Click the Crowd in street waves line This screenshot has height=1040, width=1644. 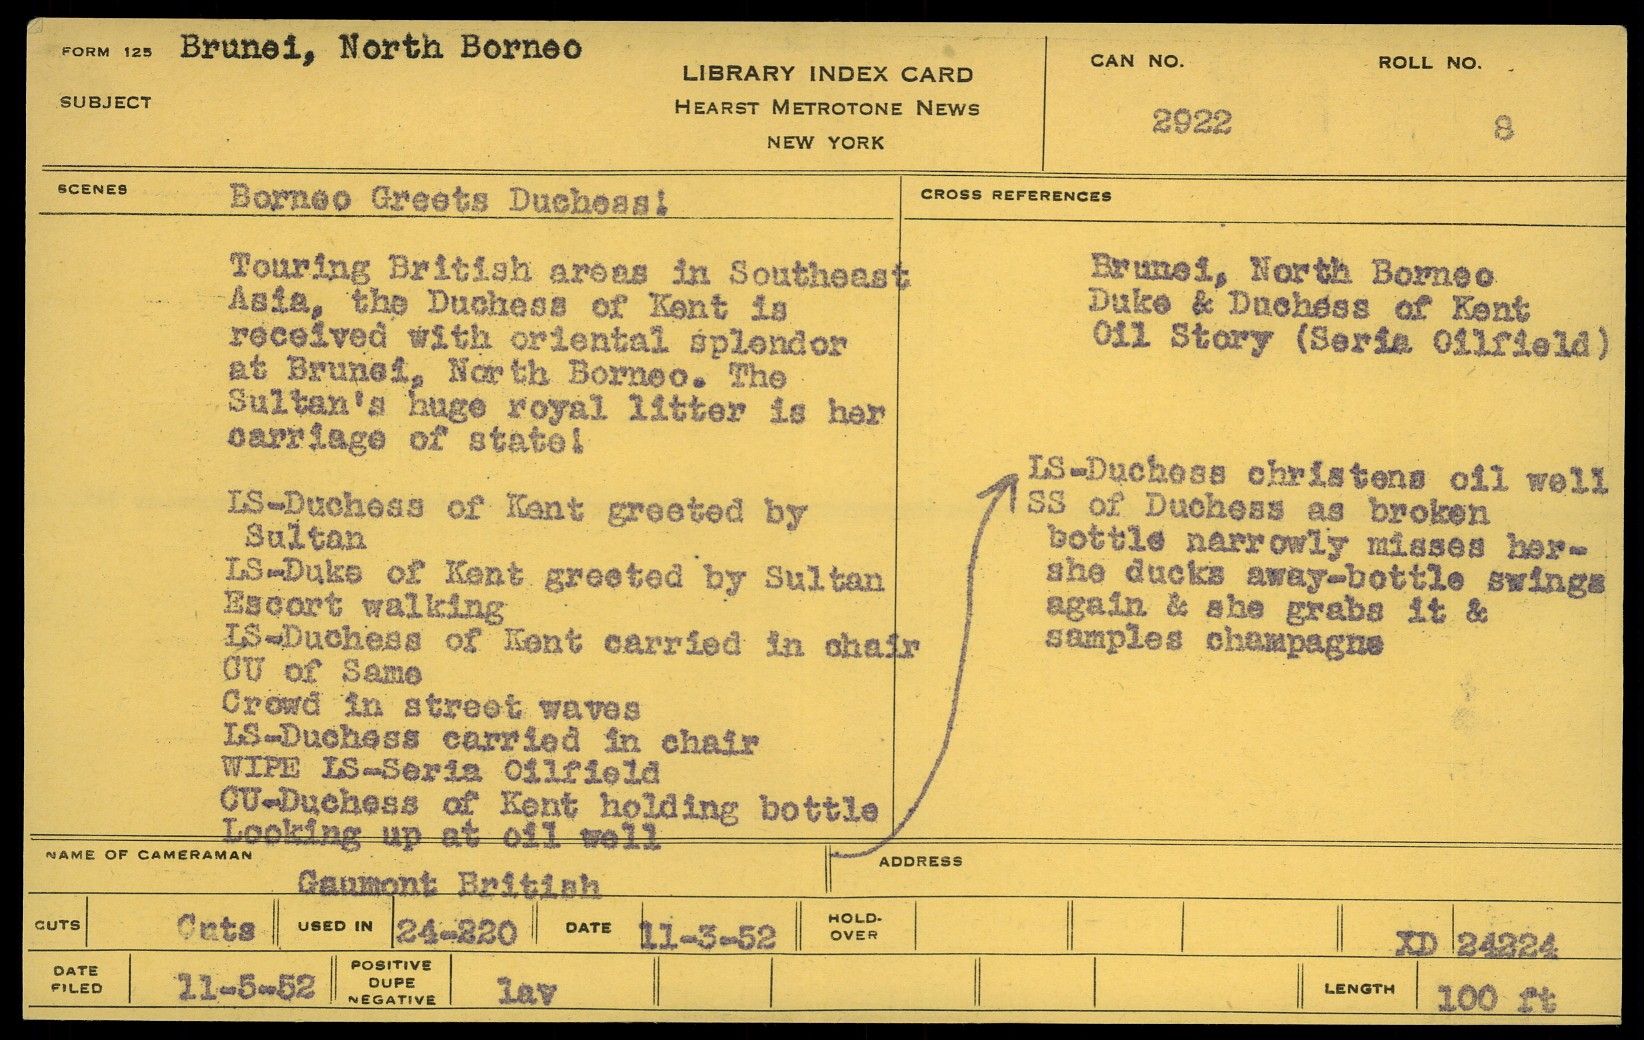(x=430, y=707)
